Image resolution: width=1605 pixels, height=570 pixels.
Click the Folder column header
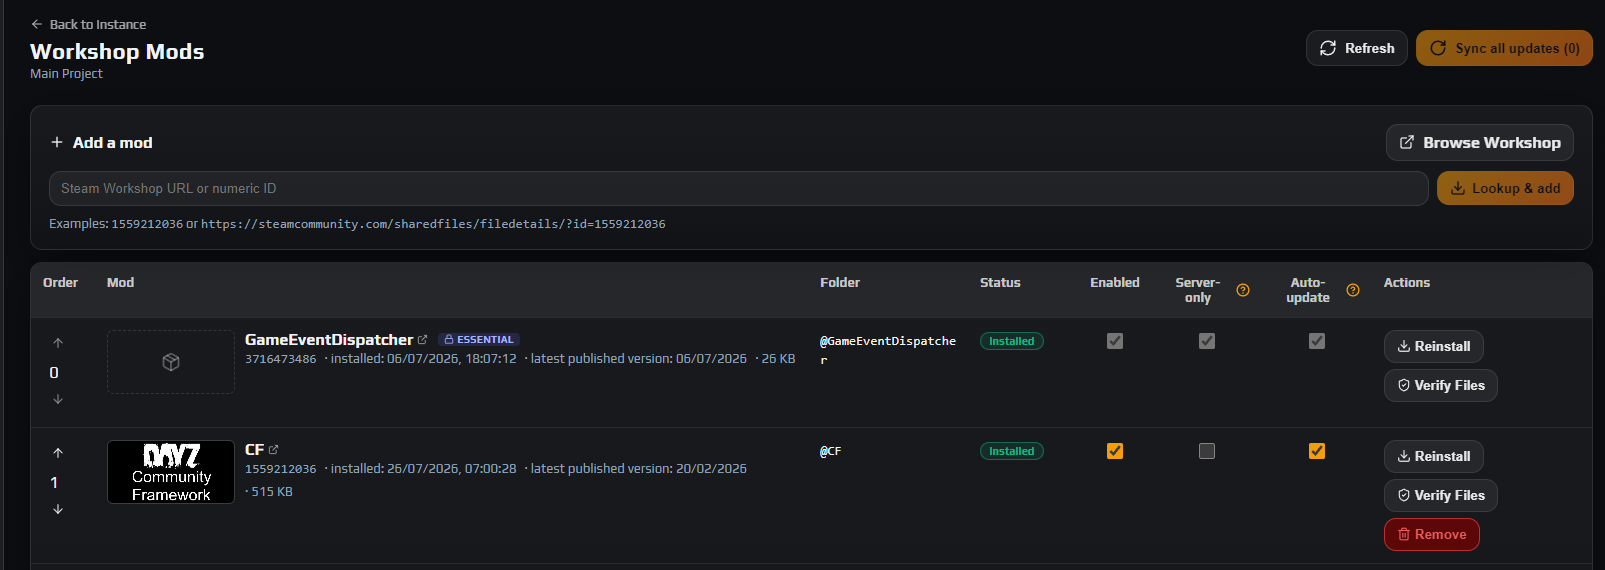(840, 283)
